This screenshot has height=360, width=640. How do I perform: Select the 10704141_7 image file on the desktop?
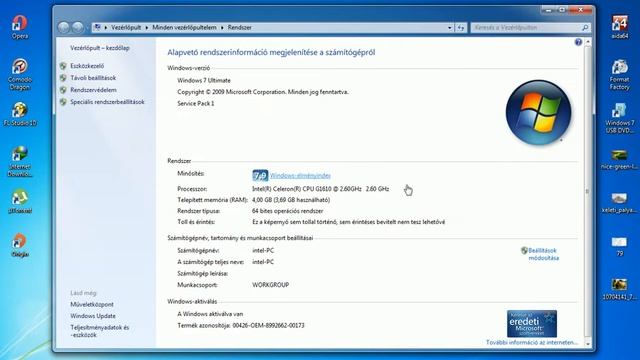tap(620, 289)
